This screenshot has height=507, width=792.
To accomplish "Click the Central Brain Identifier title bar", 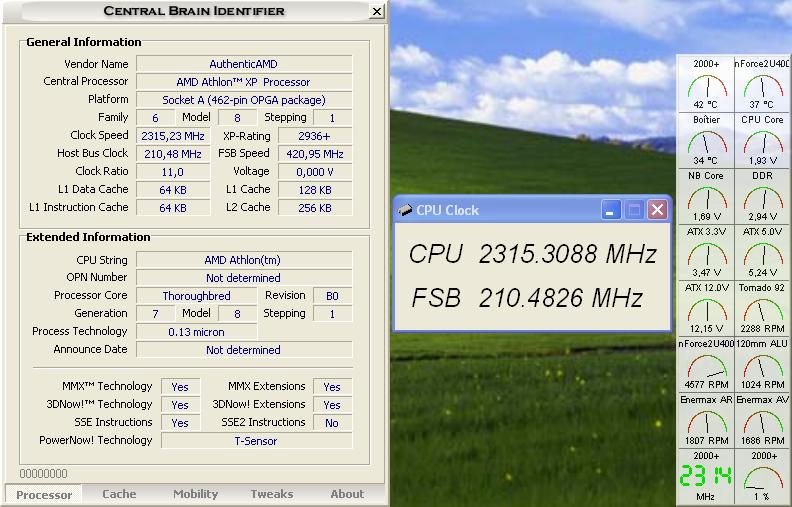I will pyautogui.click(x=194, y=11).
